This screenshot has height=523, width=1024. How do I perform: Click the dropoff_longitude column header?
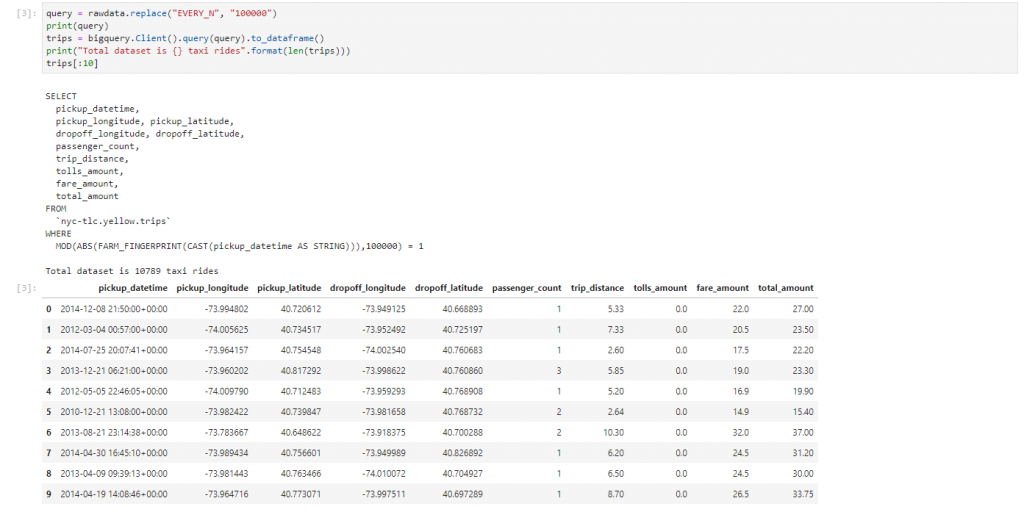tap(368, 288)
